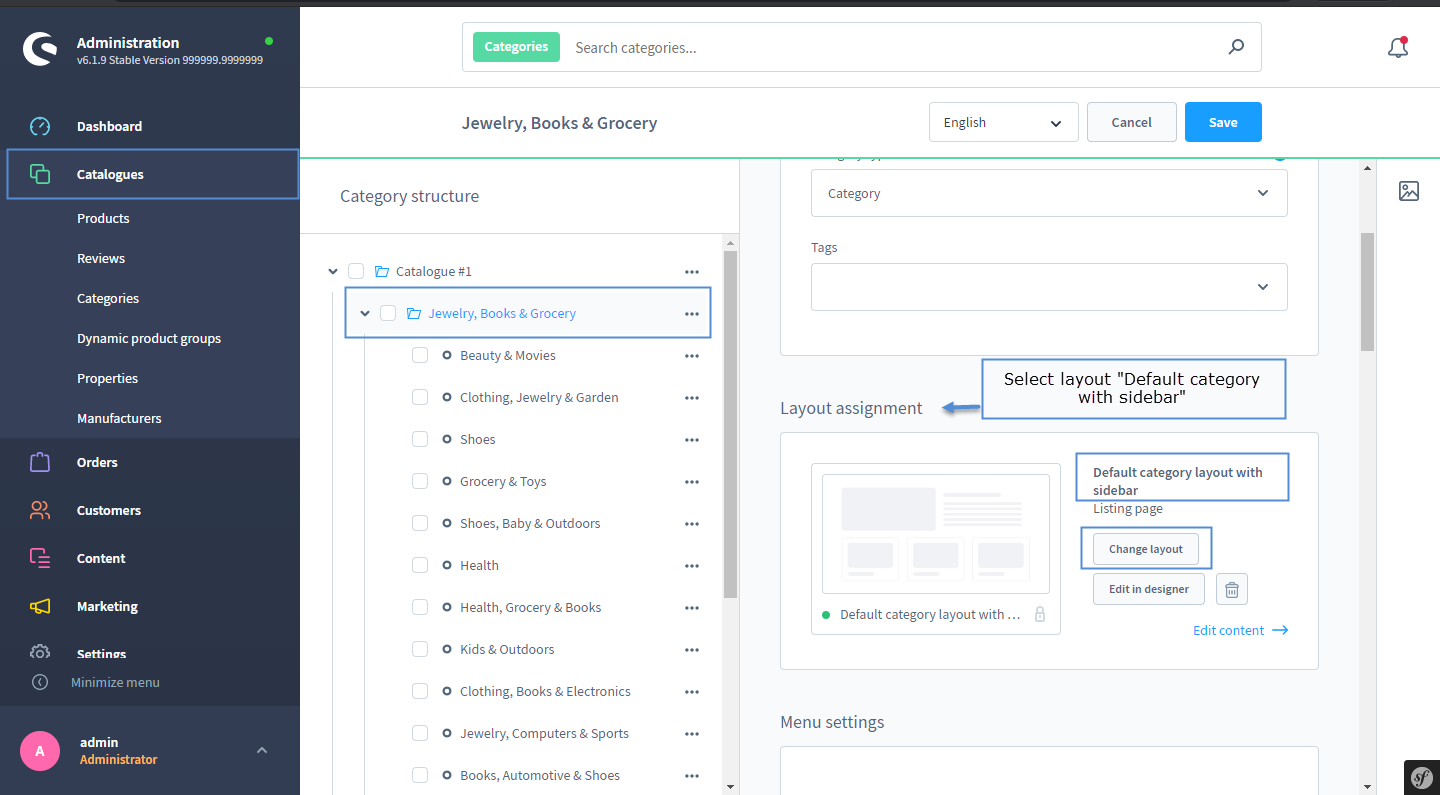Click the Edit content link
This screenshot has width=1440, height=795.
coord(1241,630)
